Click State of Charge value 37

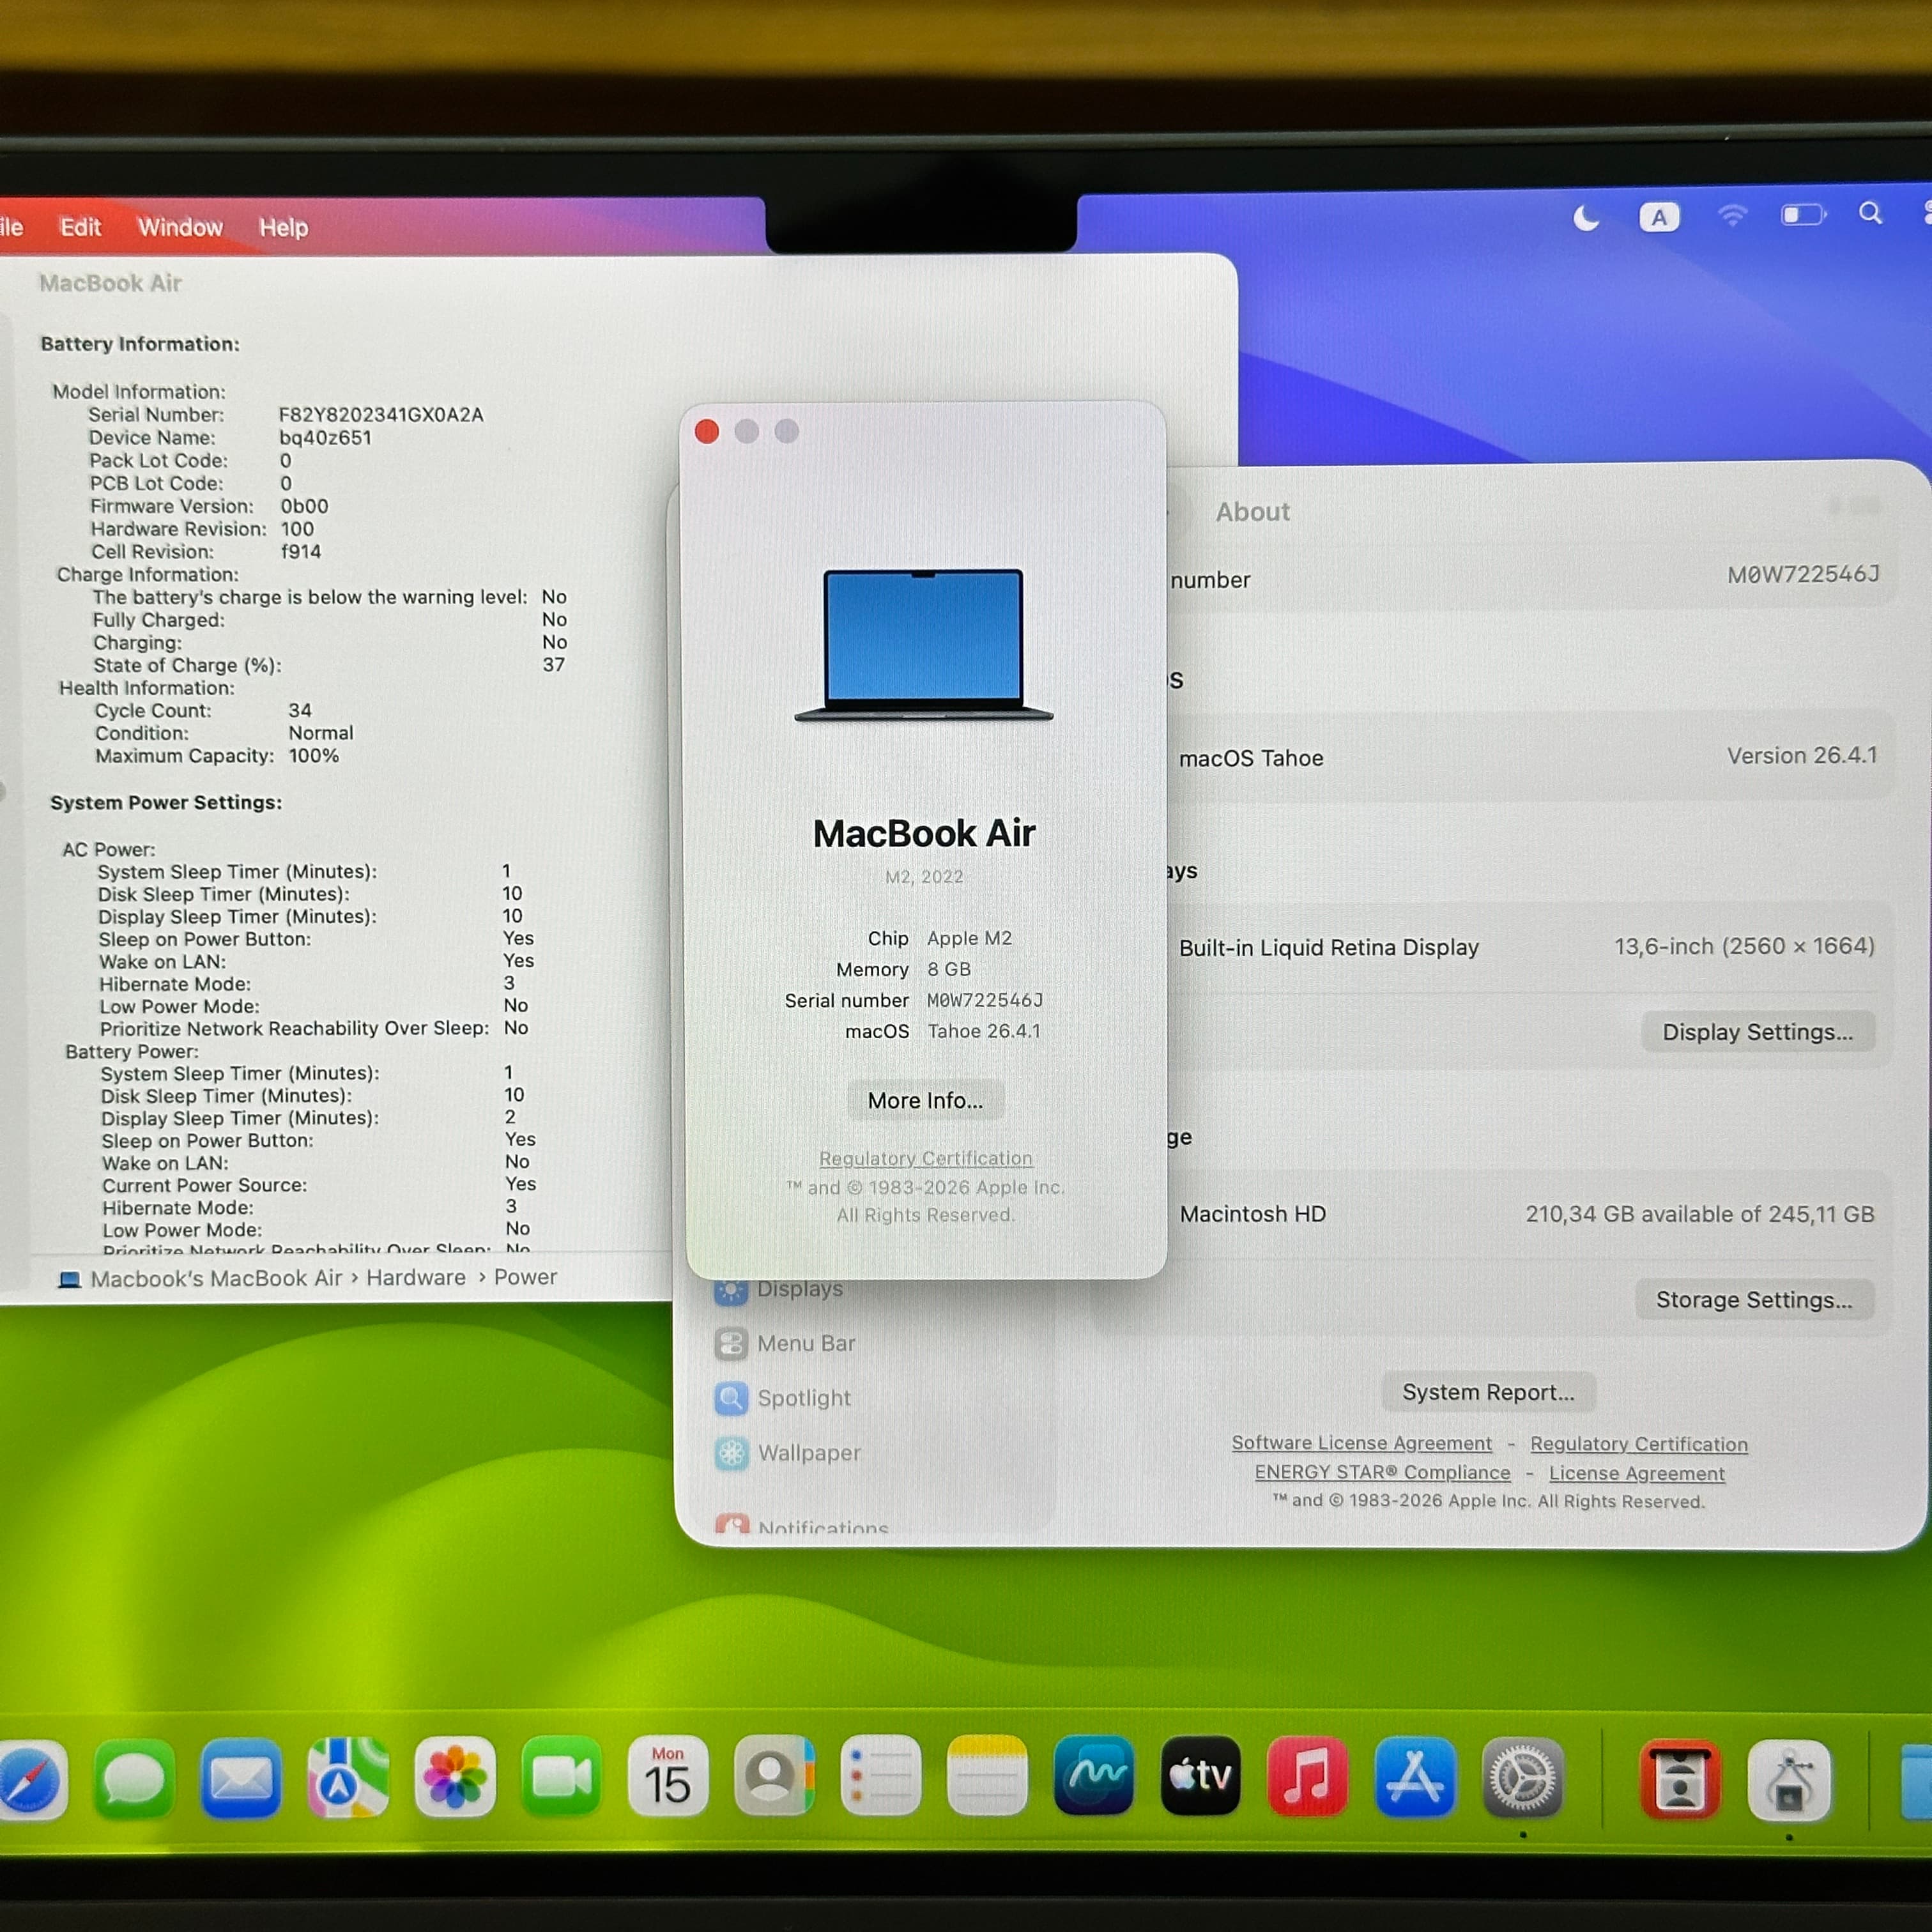tap(554, 665)
